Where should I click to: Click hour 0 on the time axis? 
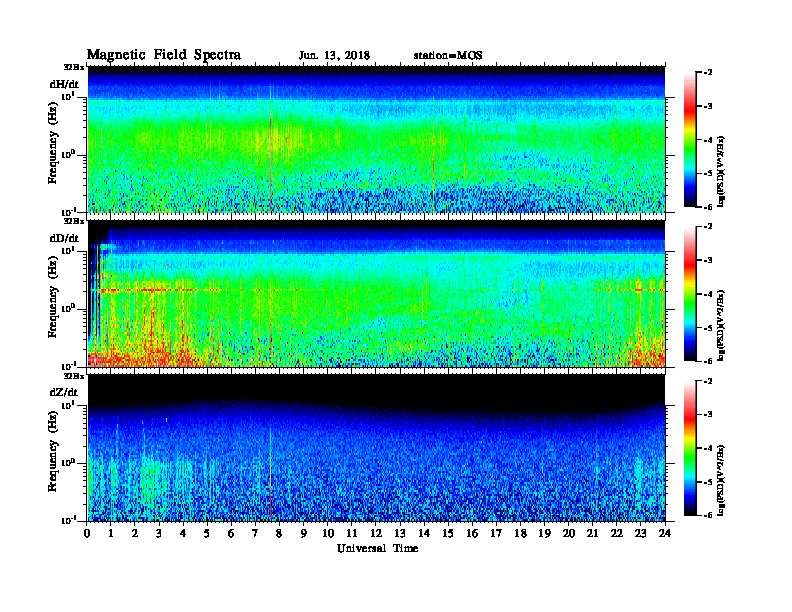87,533
